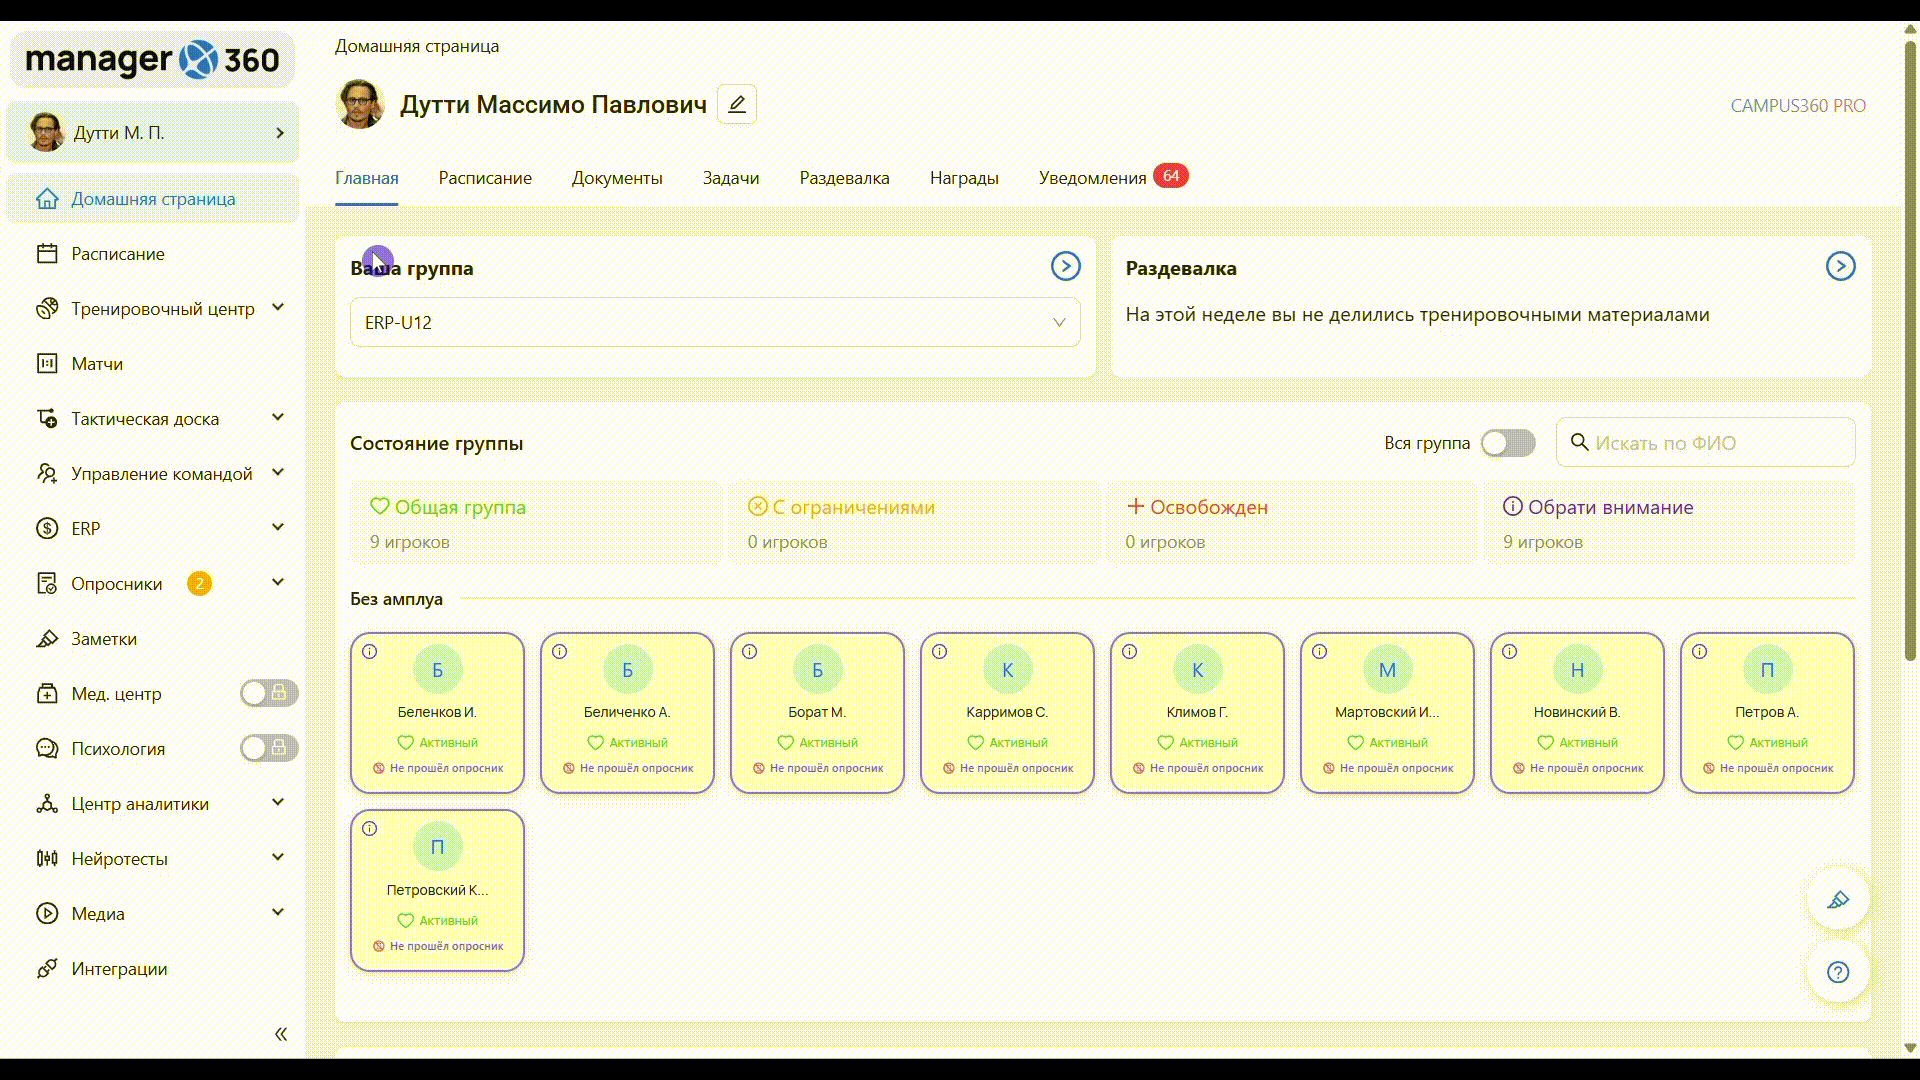The image size is (1920, 1080).
Task: Click the floating notes pen icon button
Action: click(x=1838, y=900)
